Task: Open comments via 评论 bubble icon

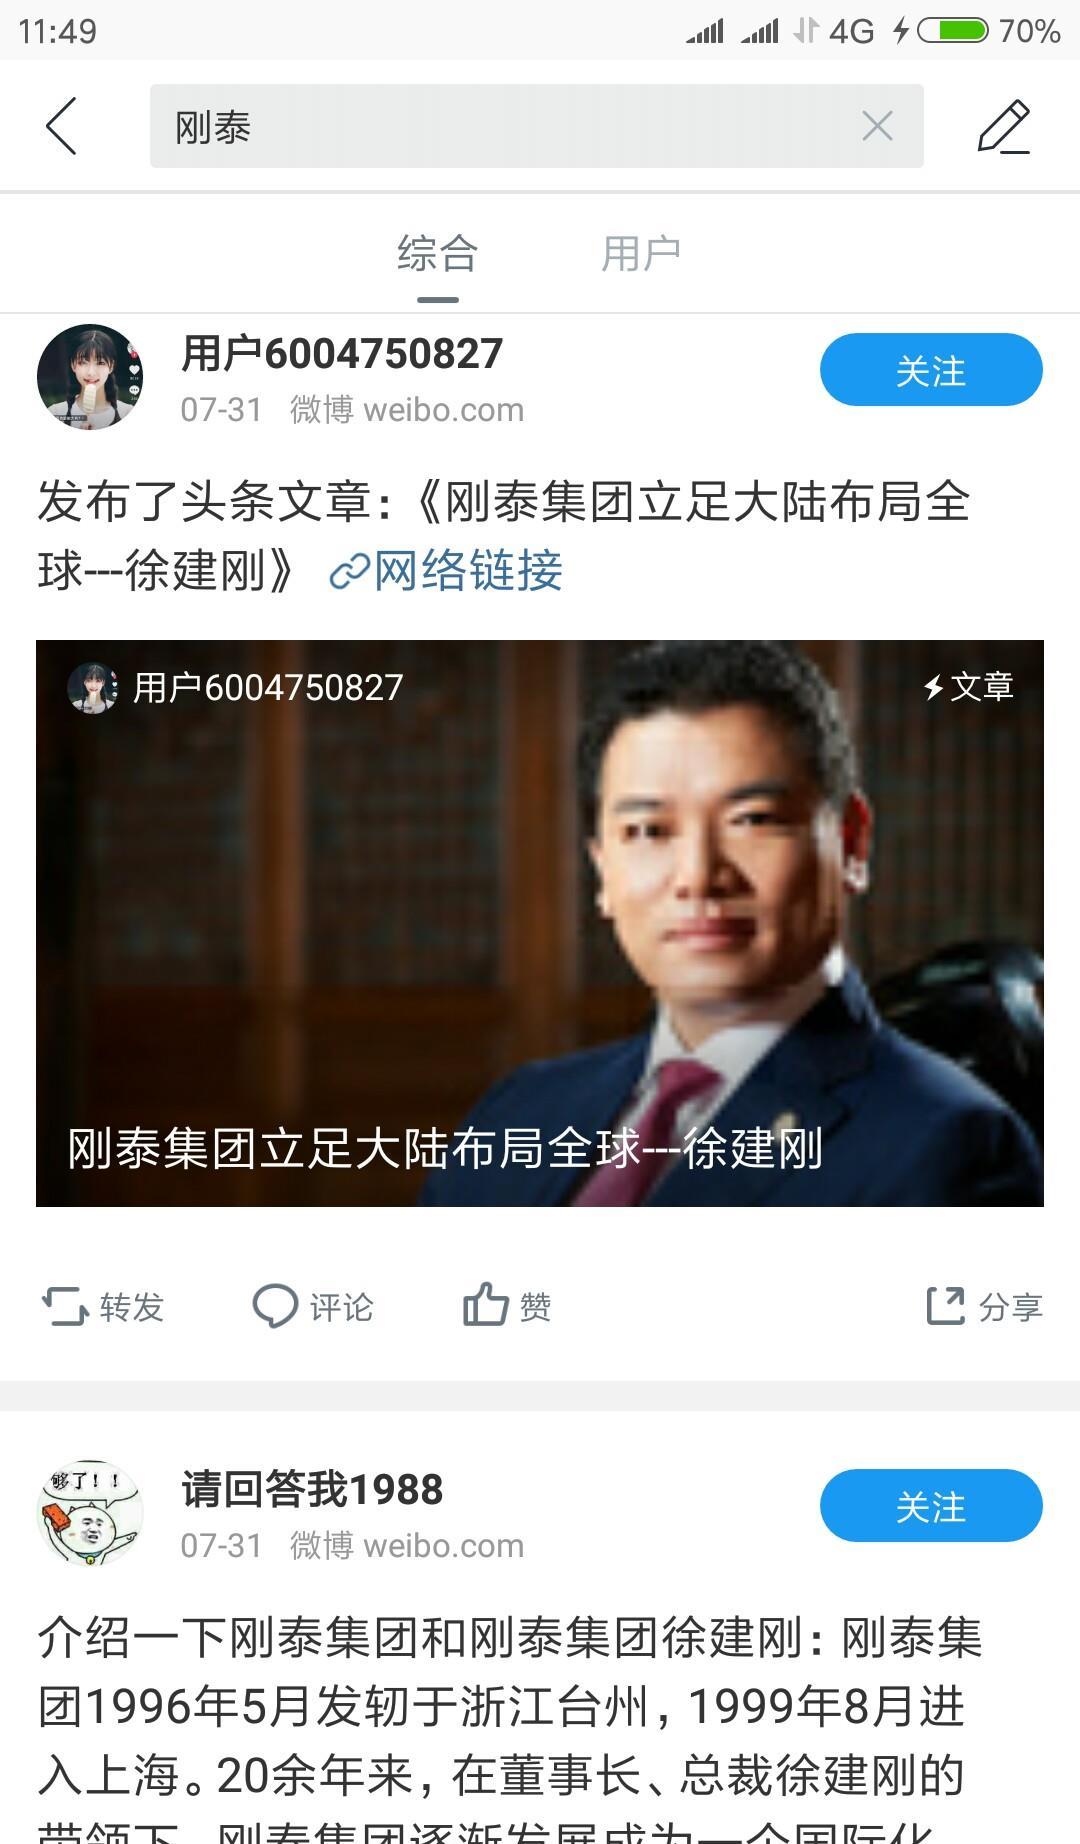Action: pos(313,1306)
